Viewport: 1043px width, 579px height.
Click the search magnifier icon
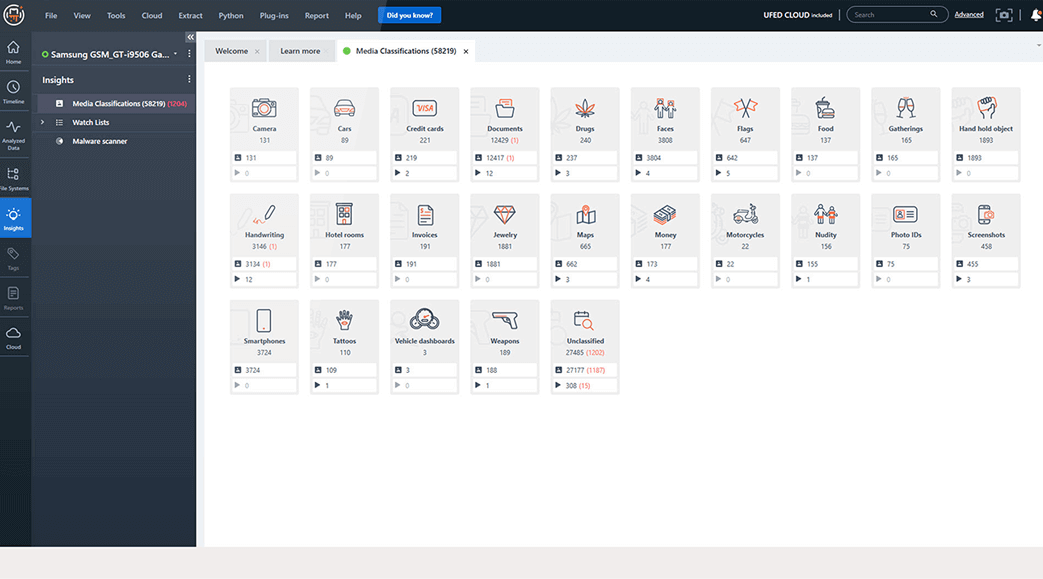click(934, 14)
